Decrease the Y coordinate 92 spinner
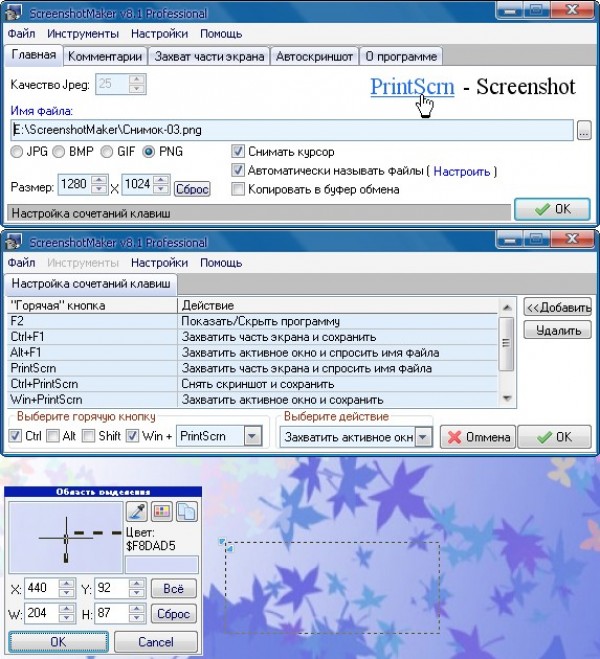 (x=137, y=593)
